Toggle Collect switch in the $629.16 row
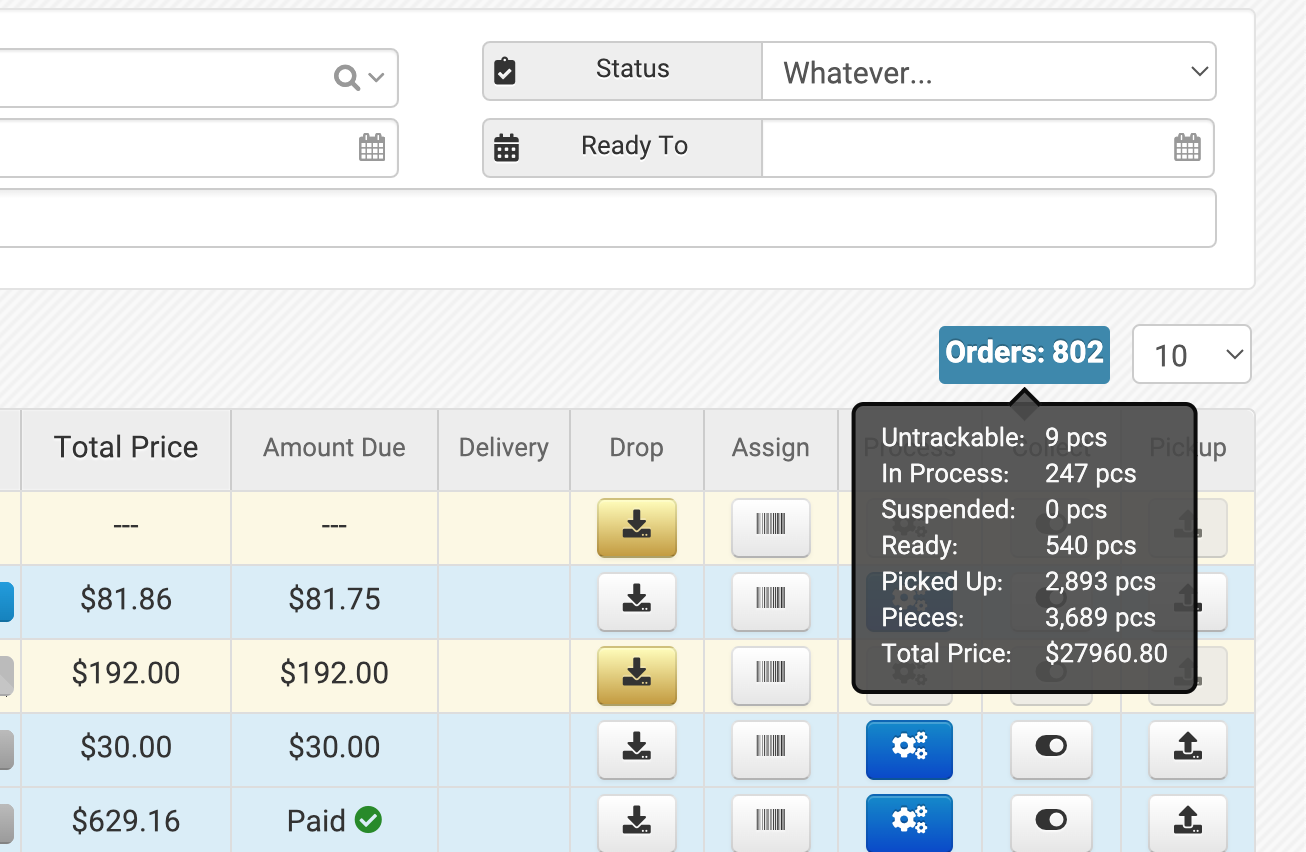The height and width of the screenshot is (852, 1306). 1051,823
